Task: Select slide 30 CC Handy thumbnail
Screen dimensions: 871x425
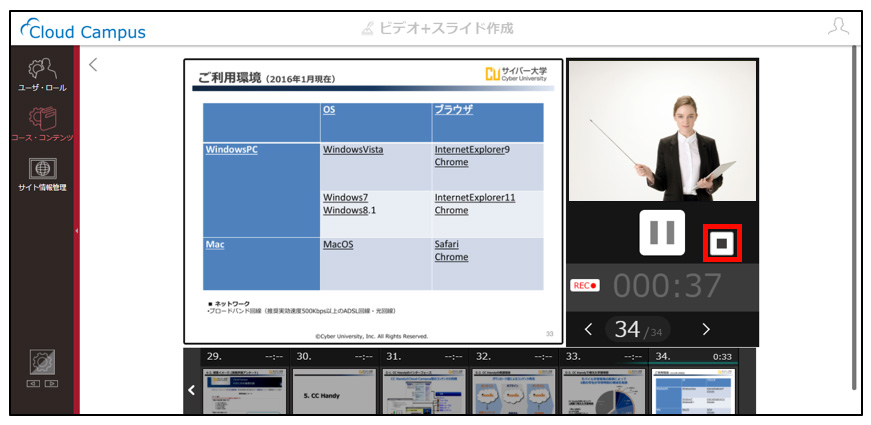Action: 335,391
